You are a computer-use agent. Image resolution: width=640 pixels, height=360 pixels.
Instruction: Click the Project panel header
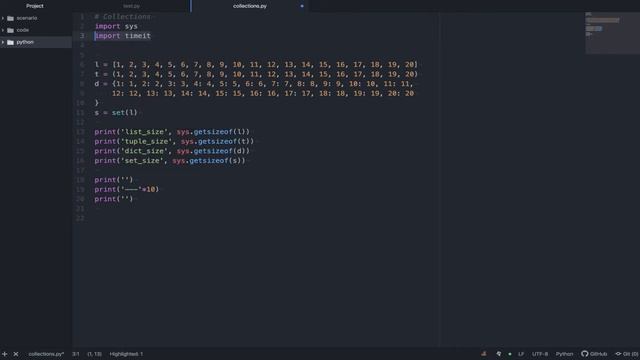35,6
